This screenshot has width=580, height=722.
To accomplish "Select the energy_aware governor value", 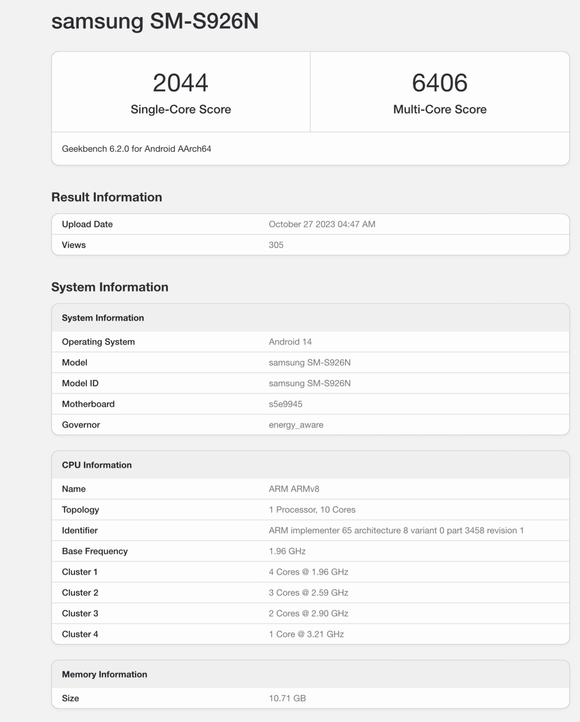I will coord(296,425).
